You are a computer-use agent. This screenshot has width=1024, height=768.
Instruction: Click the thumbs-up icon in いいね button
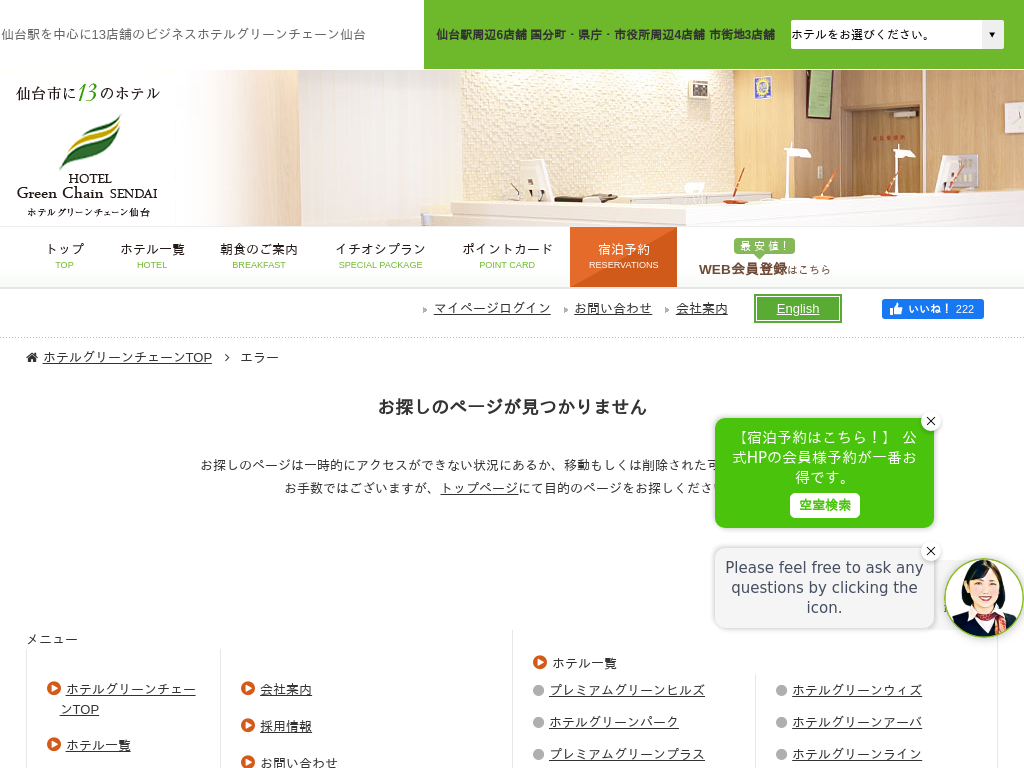point(895,309)
